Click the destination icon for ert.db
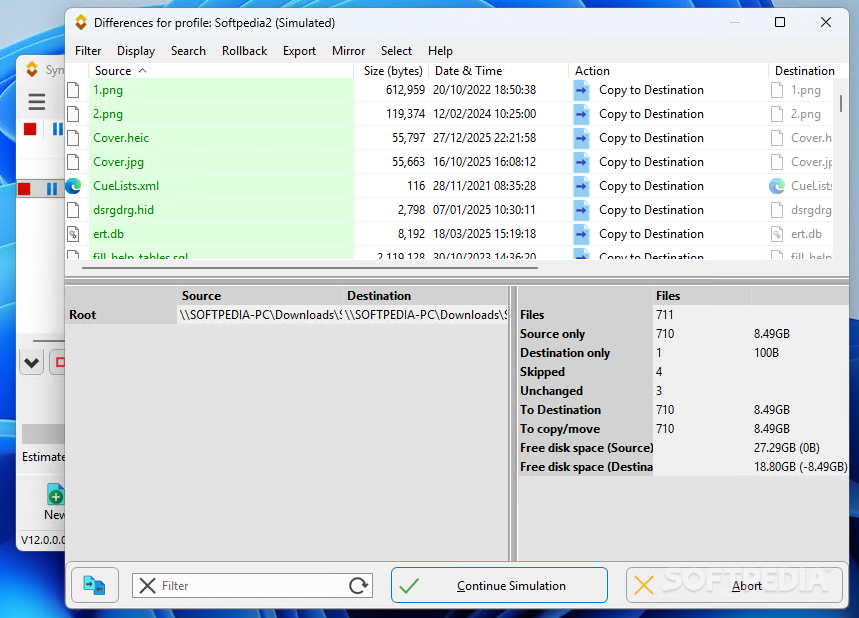This screenshot has height=618, width=859. 777,234
